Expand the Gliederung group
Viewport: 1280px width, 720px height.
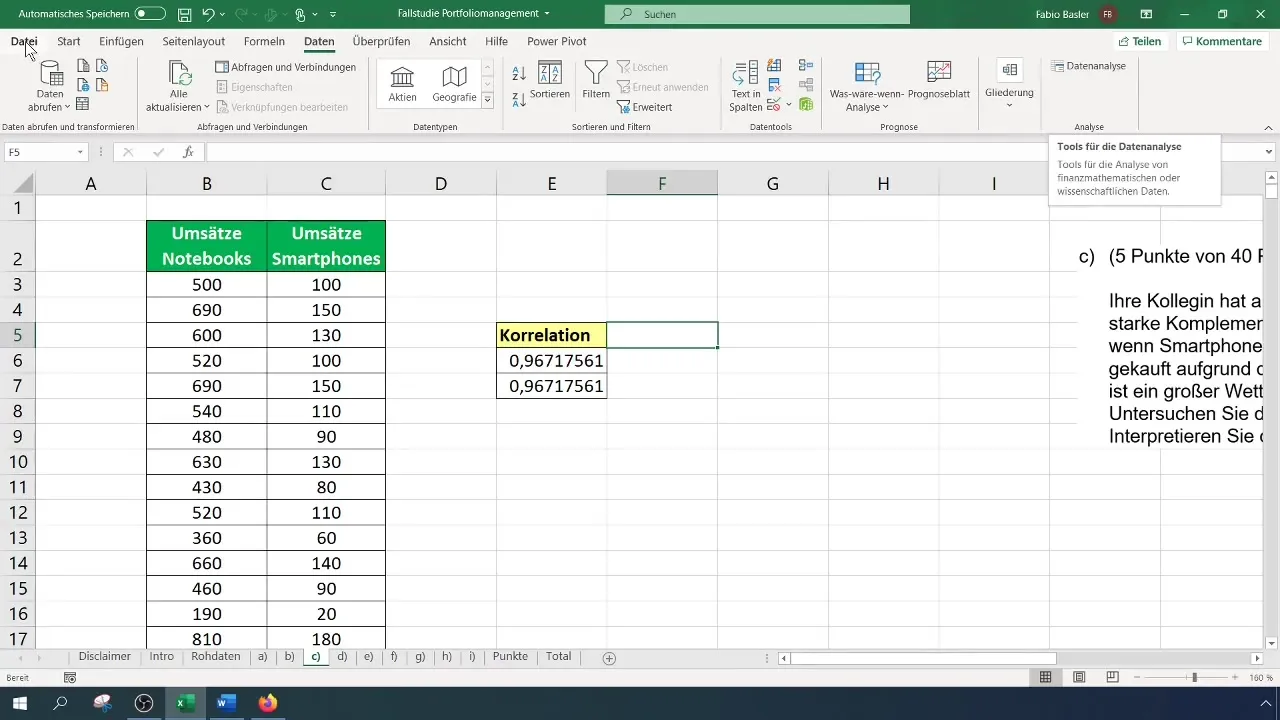1009,84
